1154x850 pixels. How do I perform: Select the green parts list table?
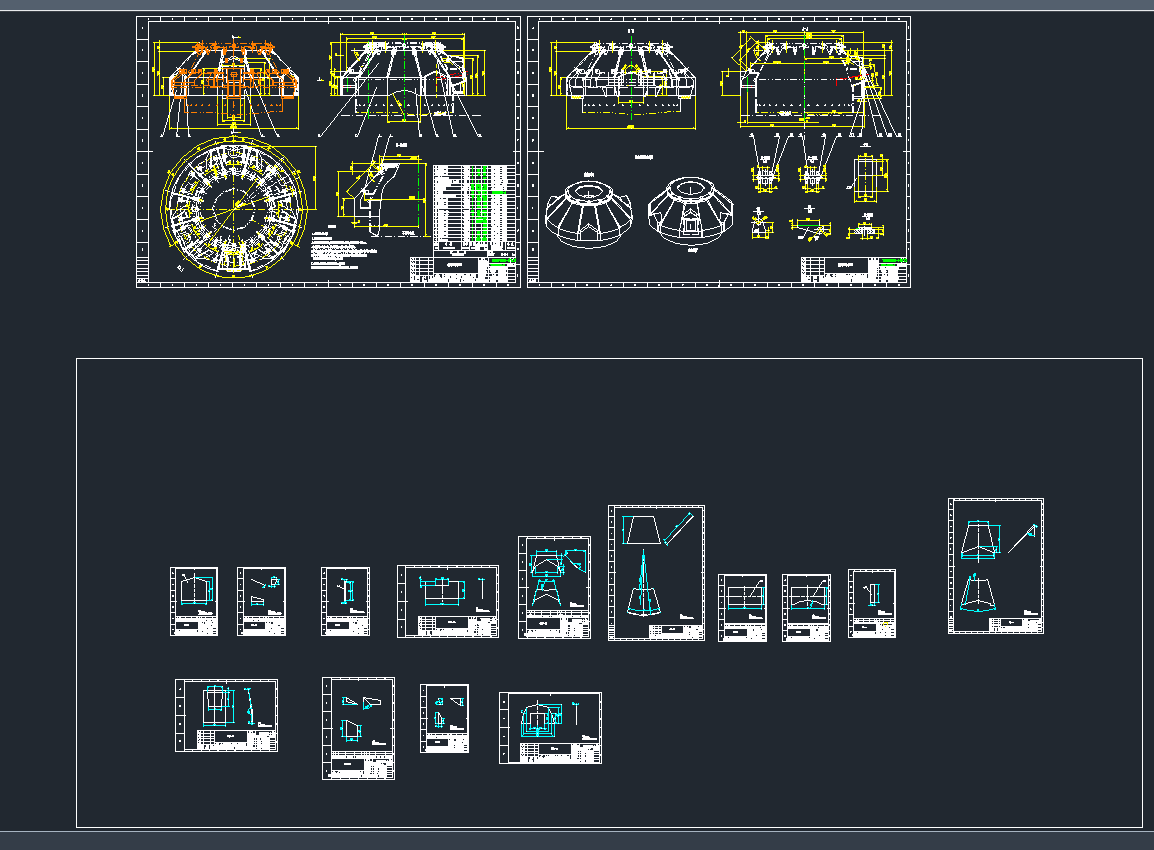click(x=475, y=207)
